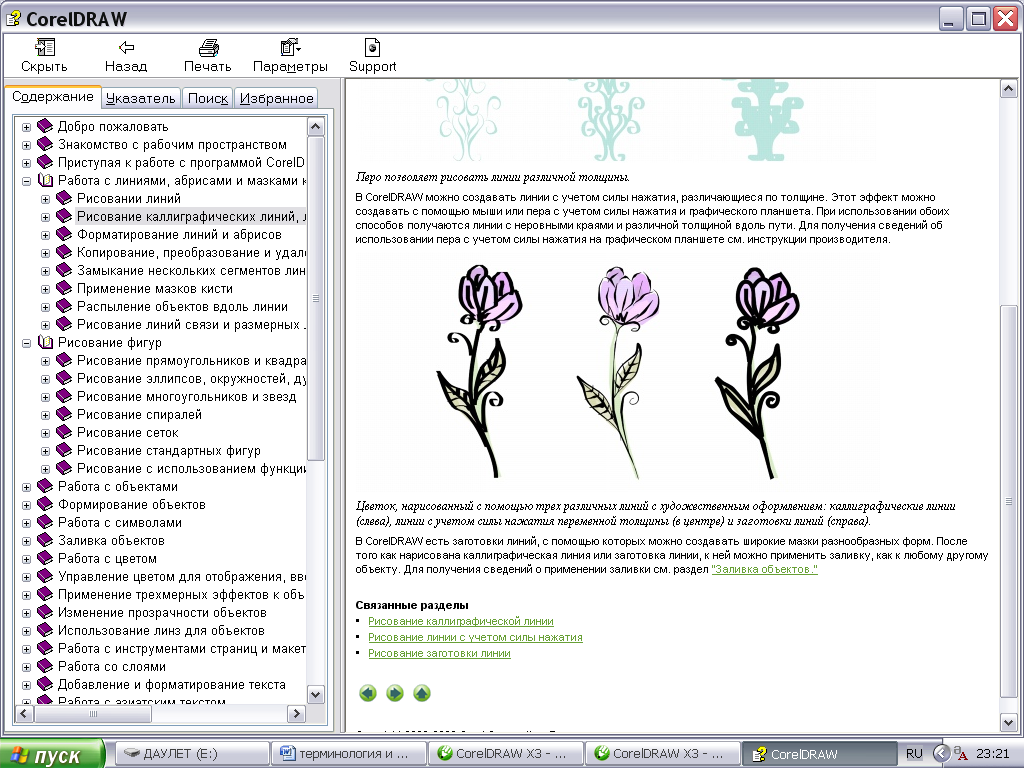Go back with the Назад arrow icon

click(x=126, y=48)
